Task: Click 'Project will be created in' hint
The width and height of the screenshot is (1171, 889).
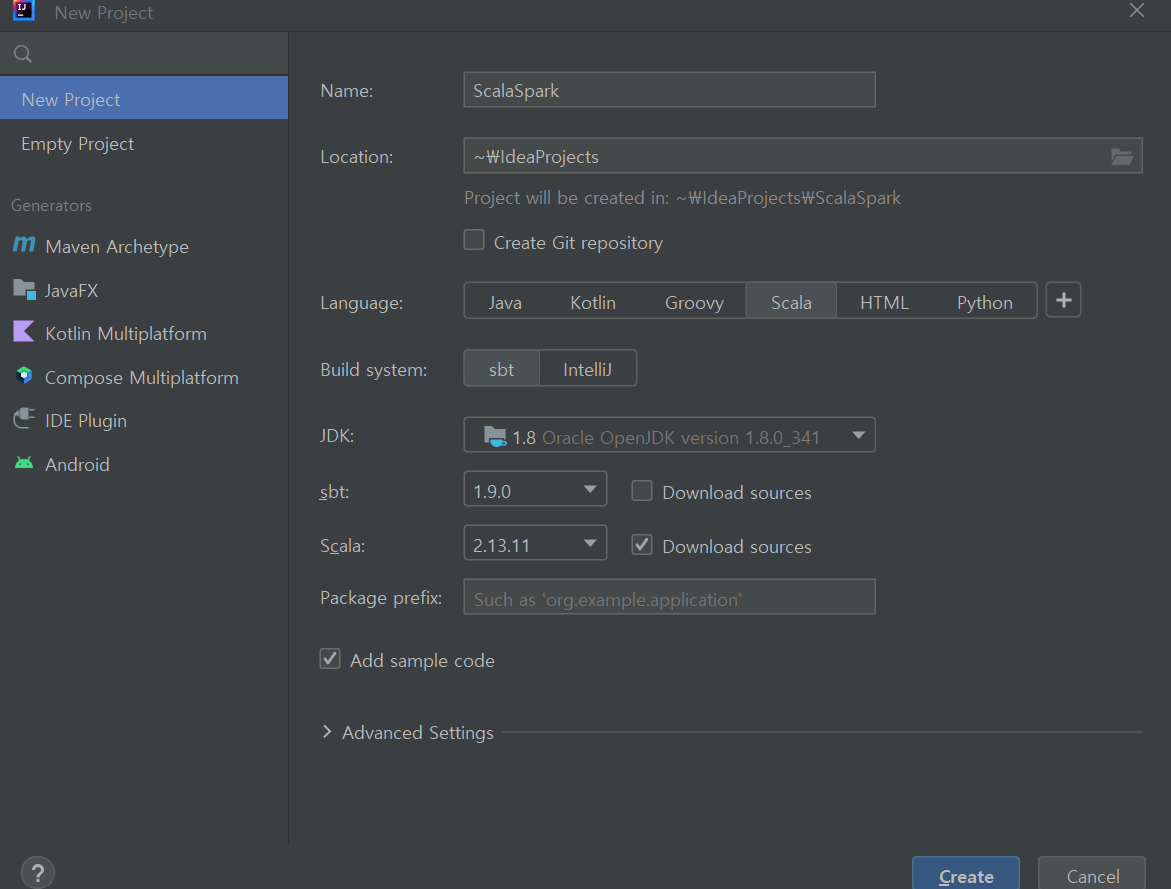Action: point(683,198)
